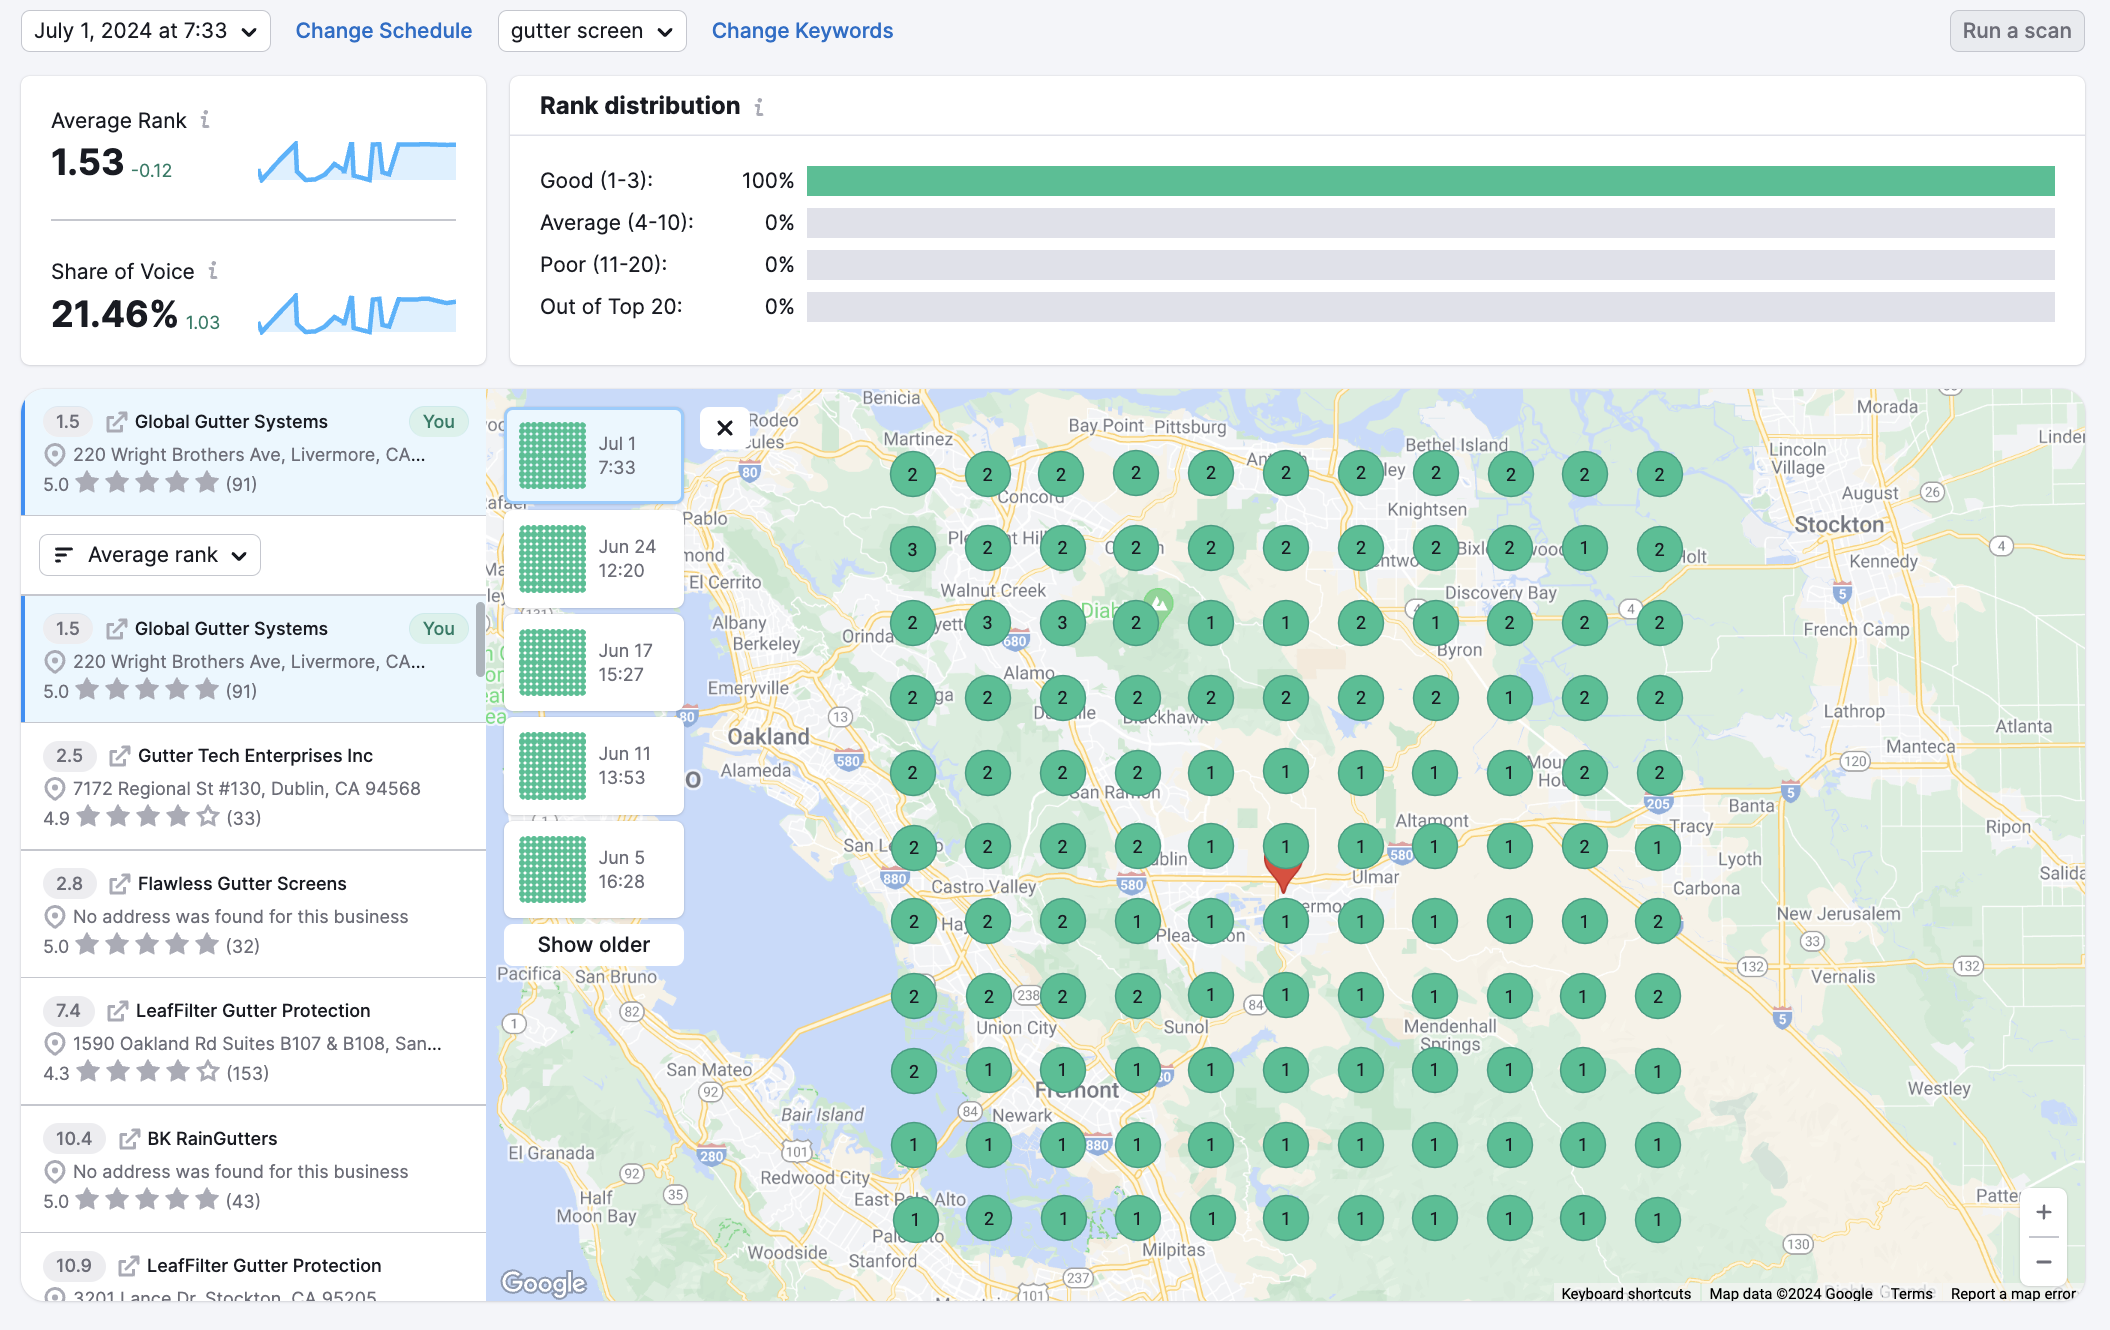Select the rank 3 map pin near Pleasant Hill

(912, 549)
